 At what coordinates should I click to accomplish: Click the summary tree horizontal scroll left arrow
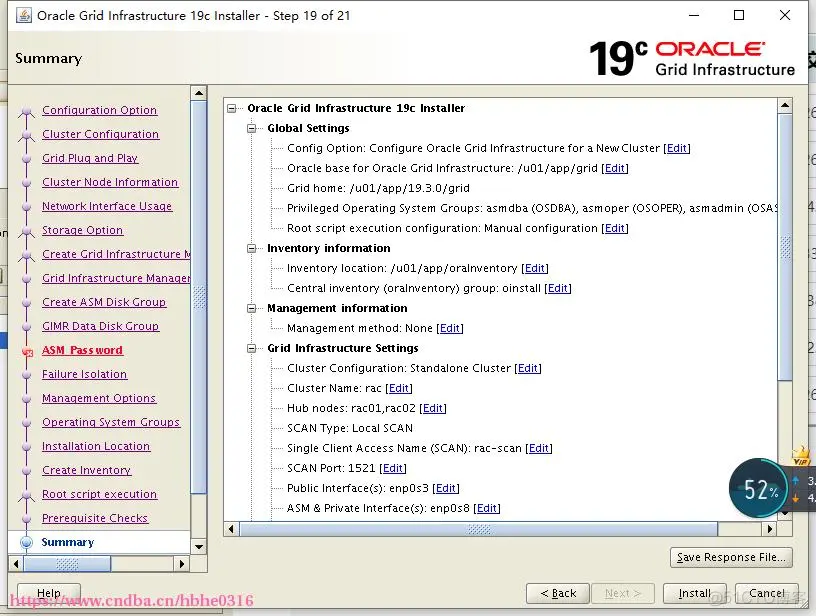[x=232, y=529]
